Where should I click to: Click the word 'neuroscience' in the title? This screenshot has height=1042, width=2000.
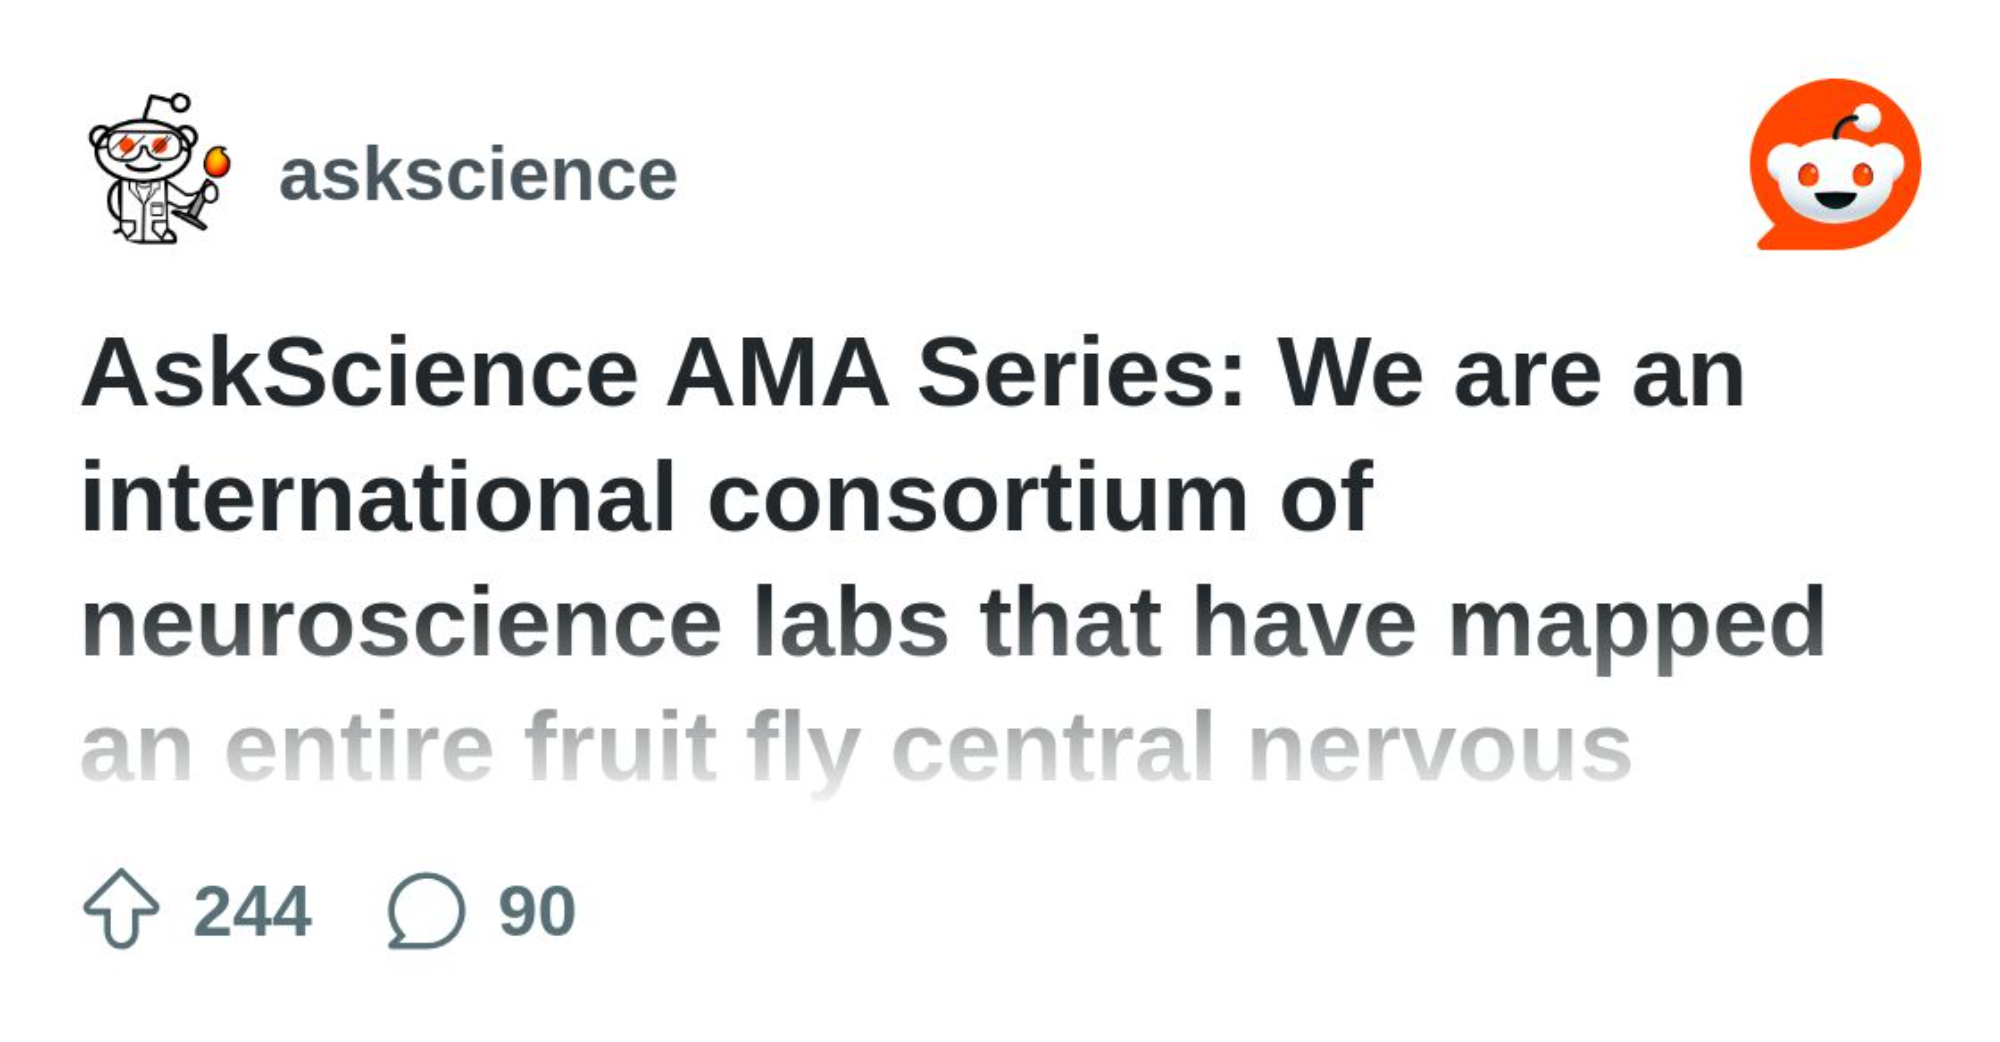pos(401,623)
